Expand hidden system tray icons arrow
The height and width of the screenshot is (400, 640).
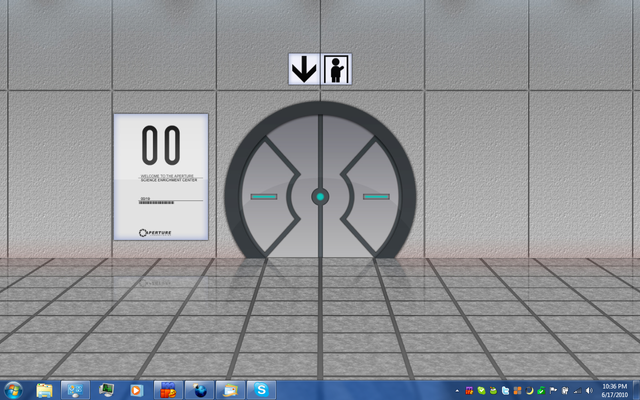click(457, 391)
